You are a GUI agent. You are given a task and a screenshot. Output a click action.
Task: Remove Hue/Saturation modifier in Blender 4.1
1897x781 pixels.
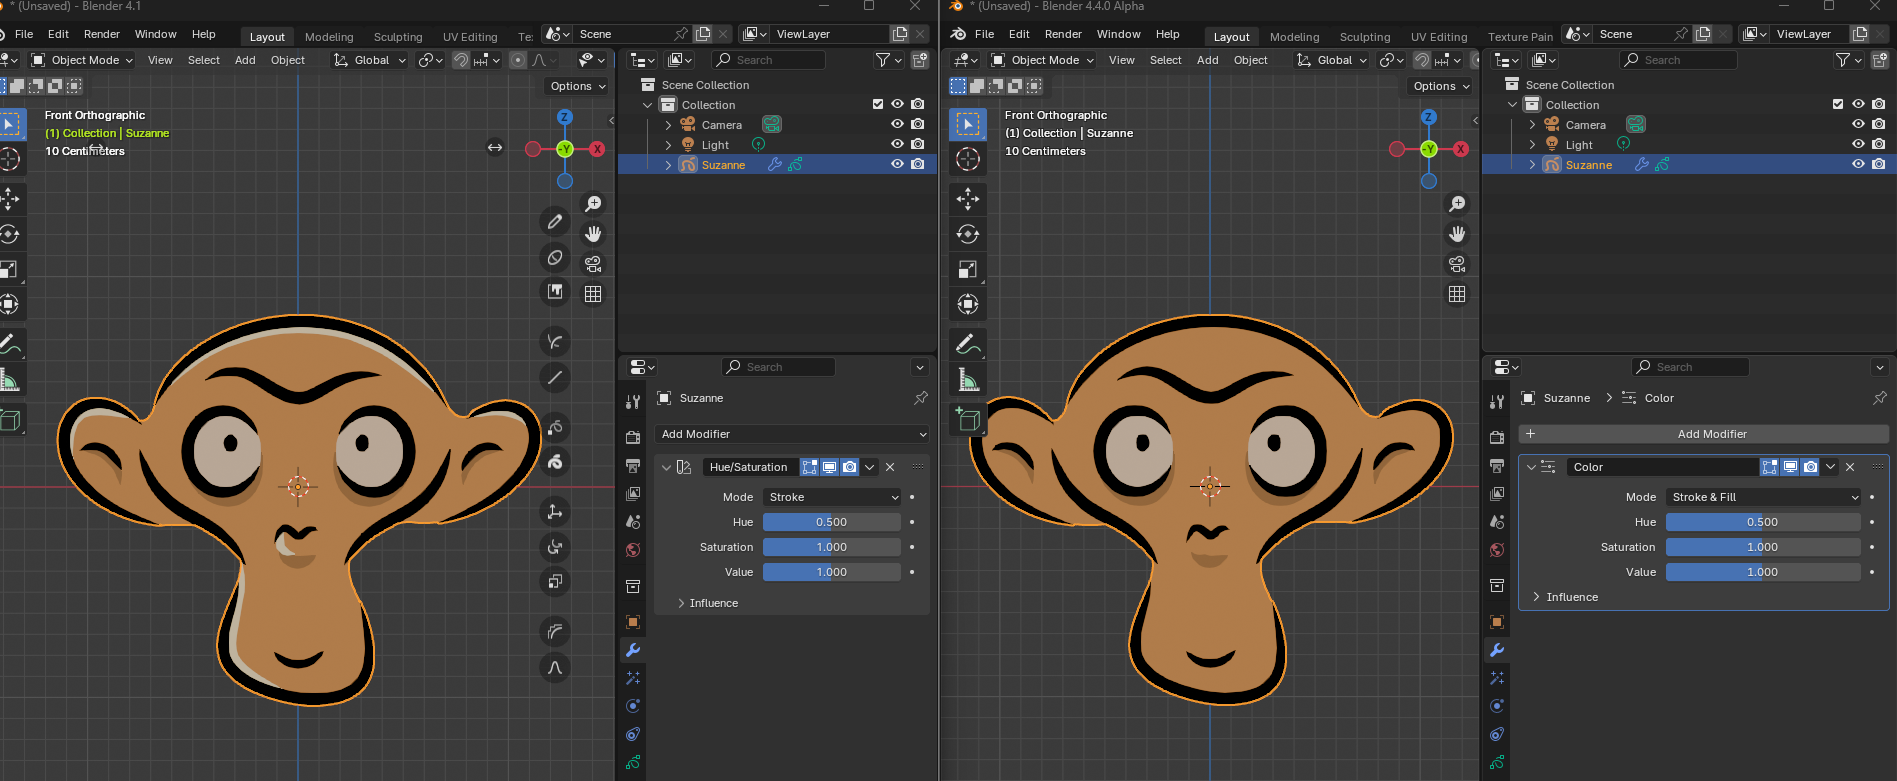coord(890,467)
